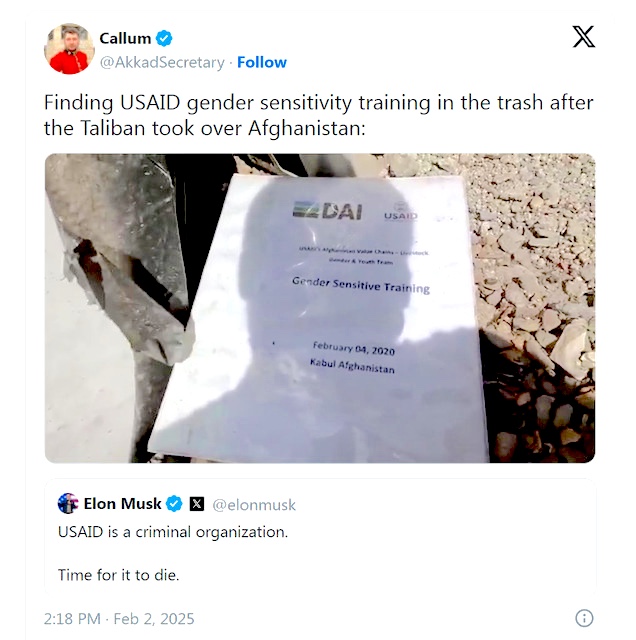Click Callum's blue verified badge

[164, 38]
